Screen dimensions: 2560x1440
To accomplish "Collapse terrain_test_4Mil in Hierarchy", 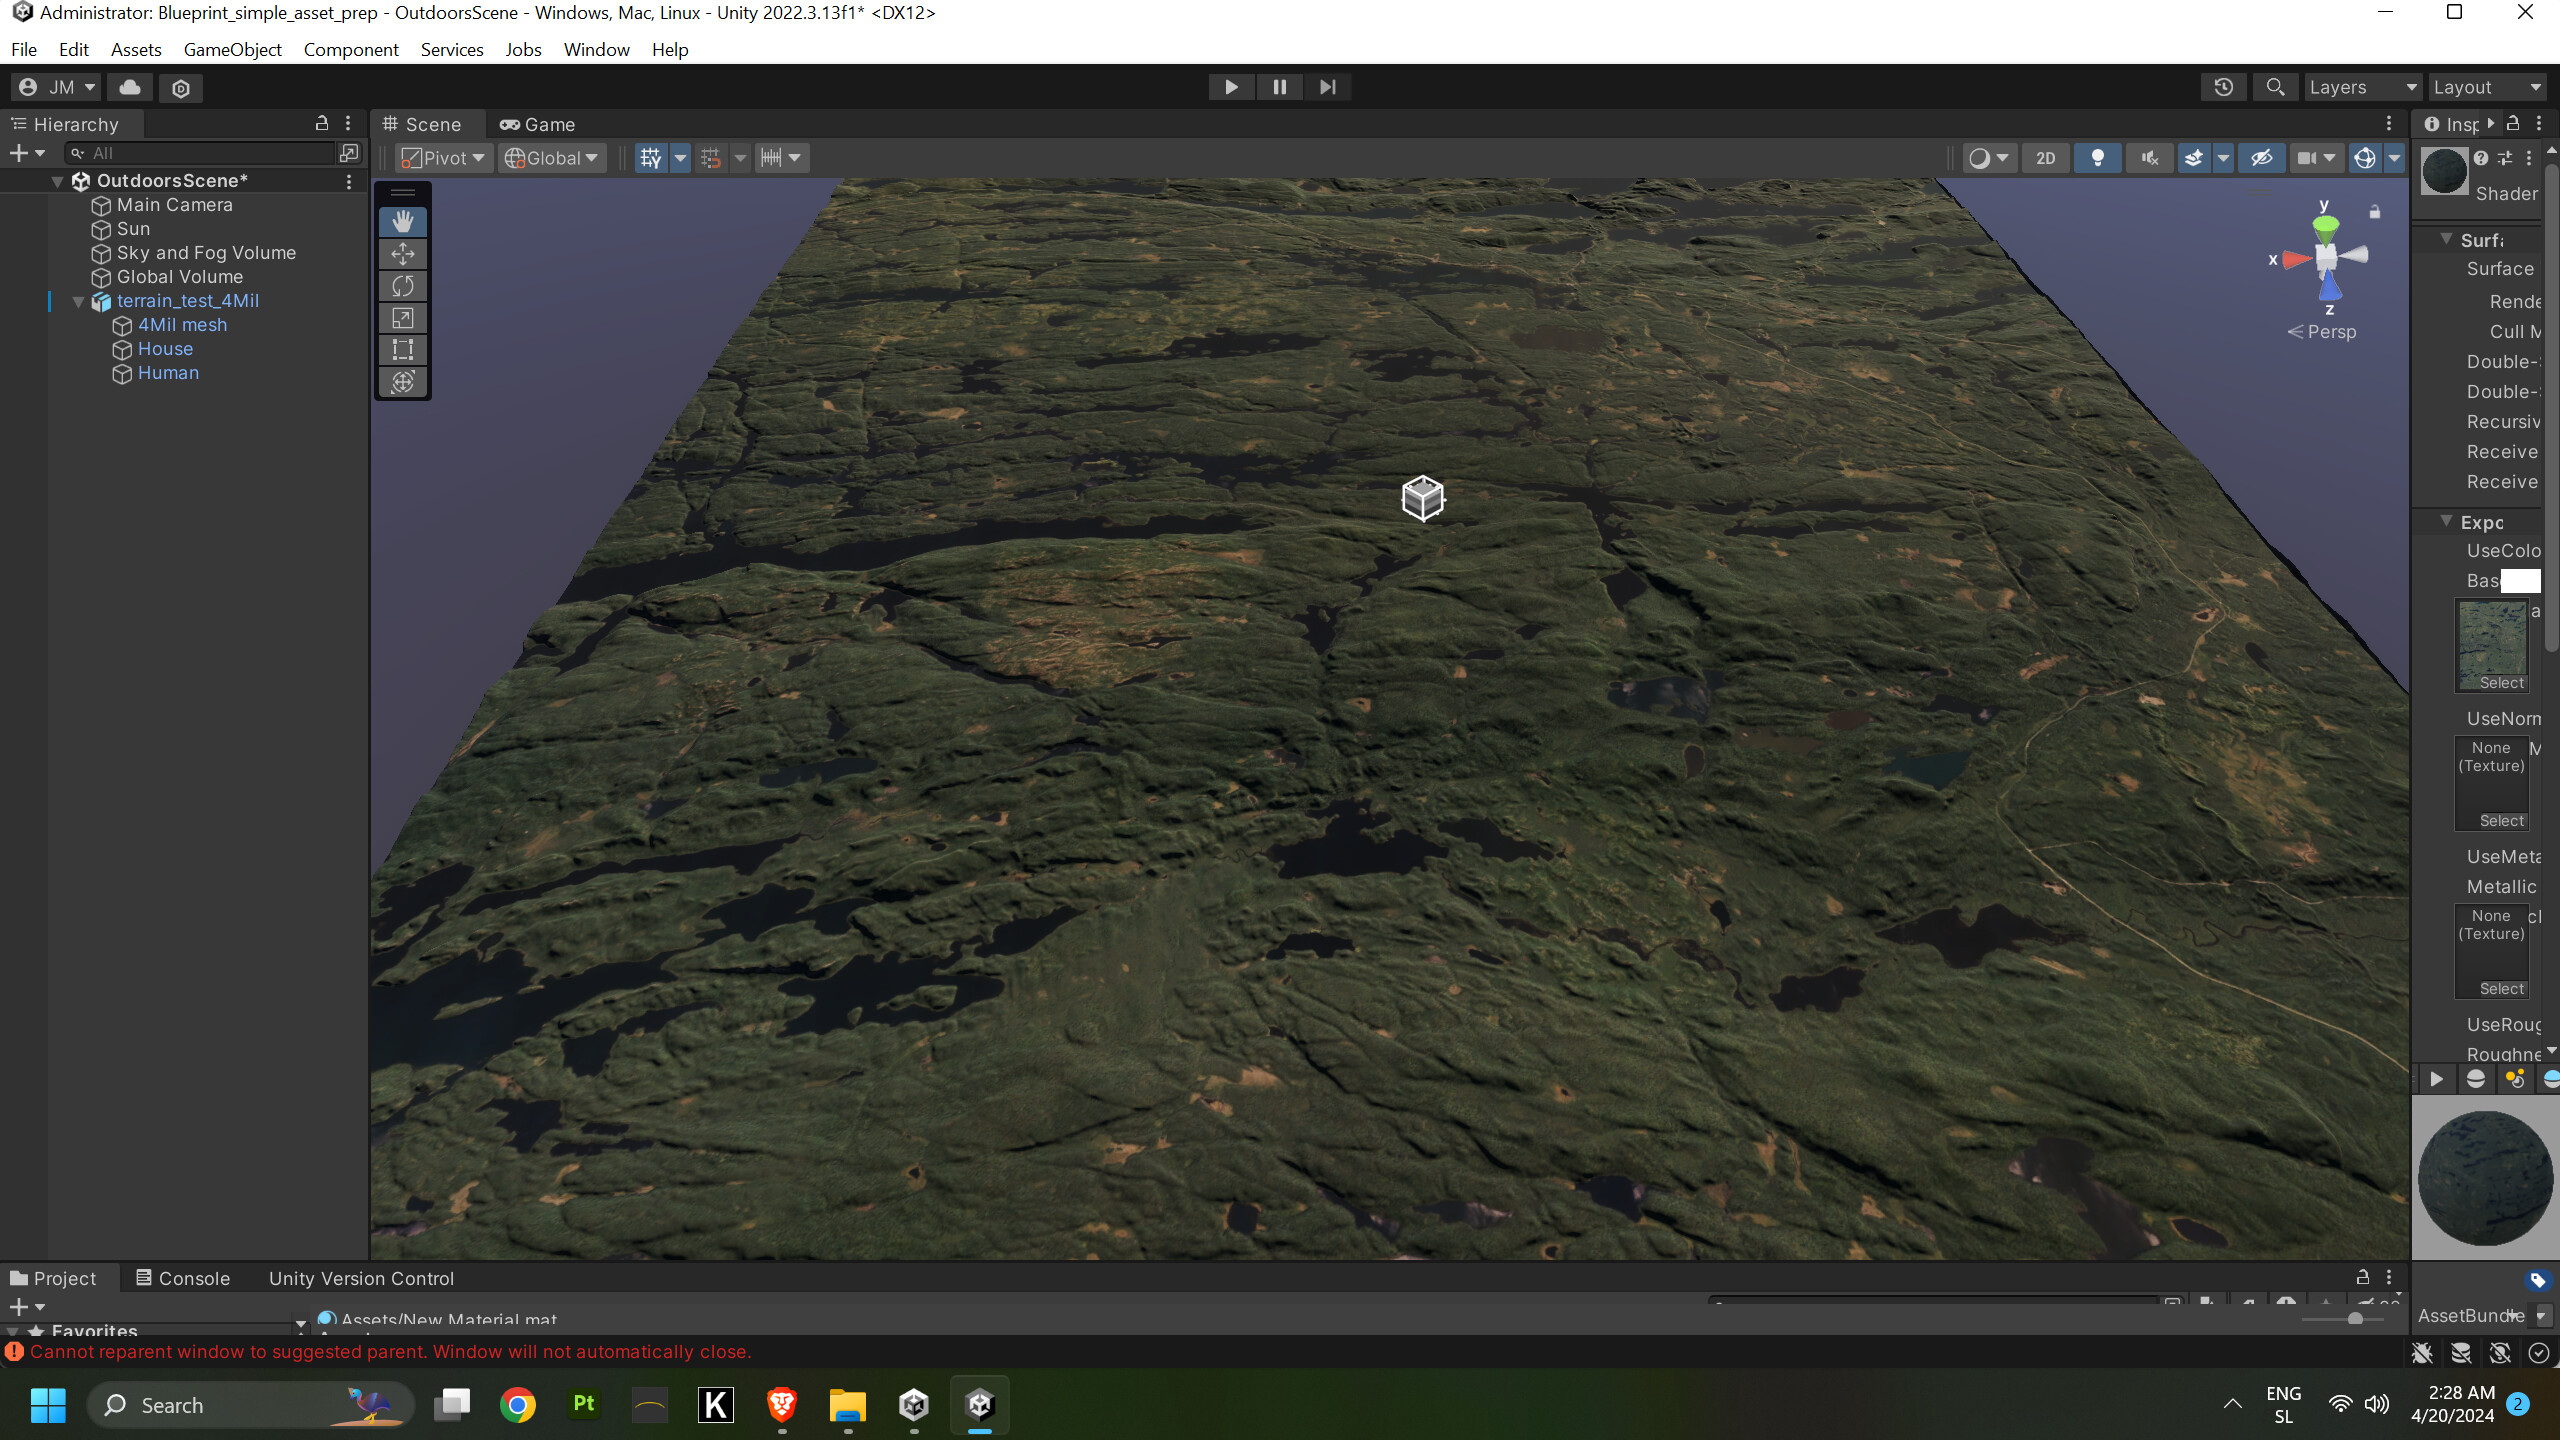I will (78, 301).
